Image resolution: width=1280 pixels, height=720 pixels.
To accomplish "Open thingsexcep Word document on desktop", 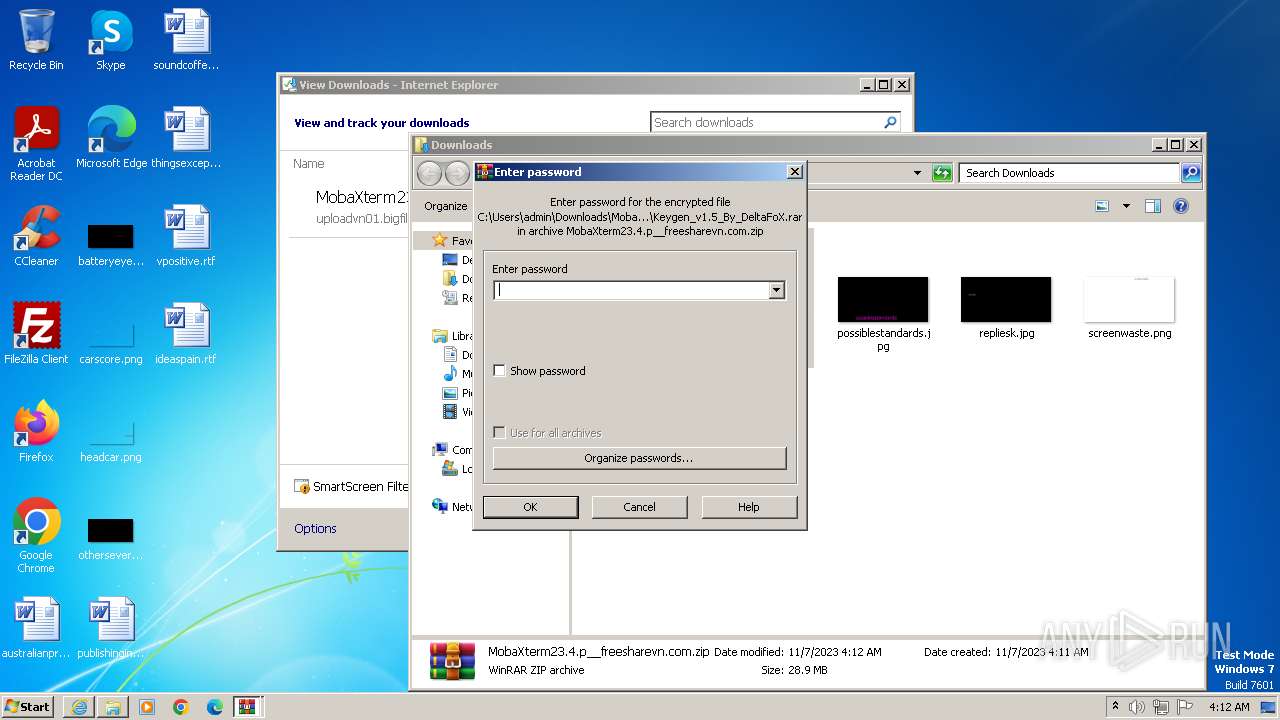I will coord(186,138).
